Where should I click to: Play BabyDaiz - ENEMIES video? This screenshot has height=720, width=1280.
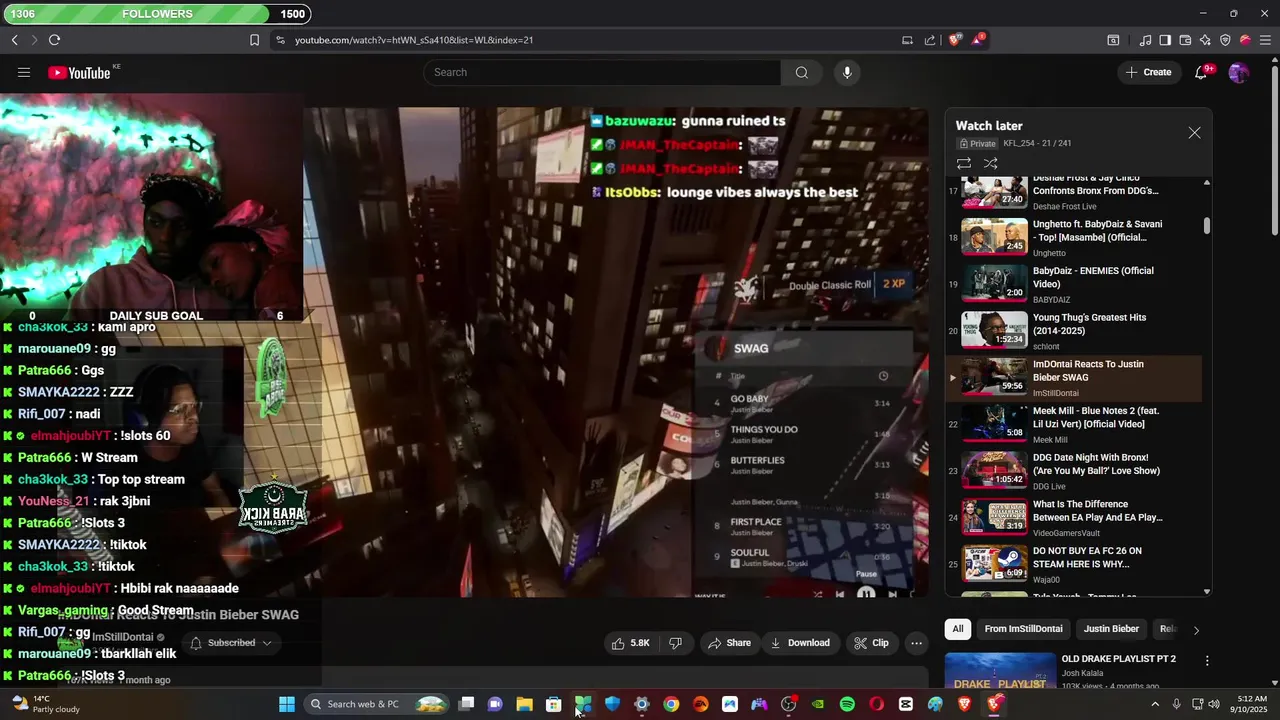pyautogui.click(x=1075, y=284)
